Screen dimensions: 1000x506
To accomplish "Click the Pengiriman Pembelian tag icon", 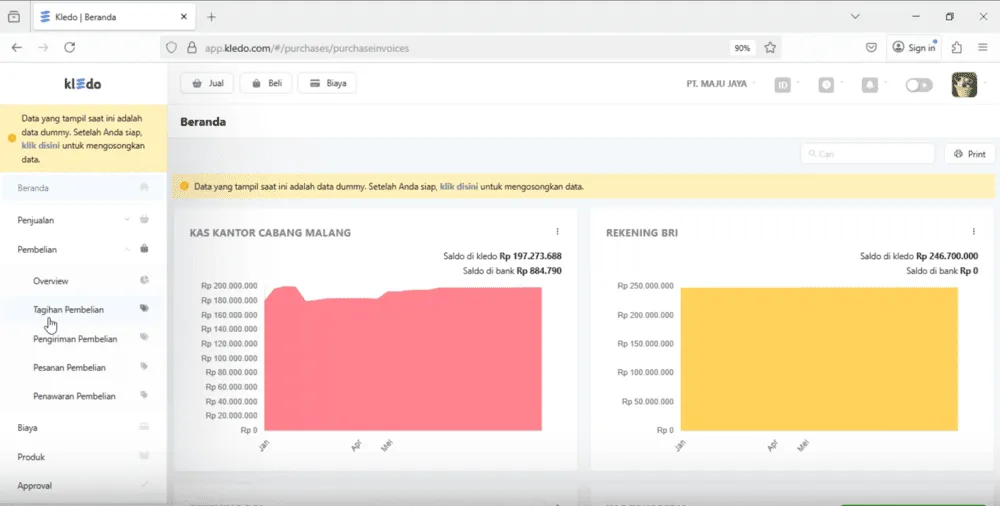I will tap(144, 337).
